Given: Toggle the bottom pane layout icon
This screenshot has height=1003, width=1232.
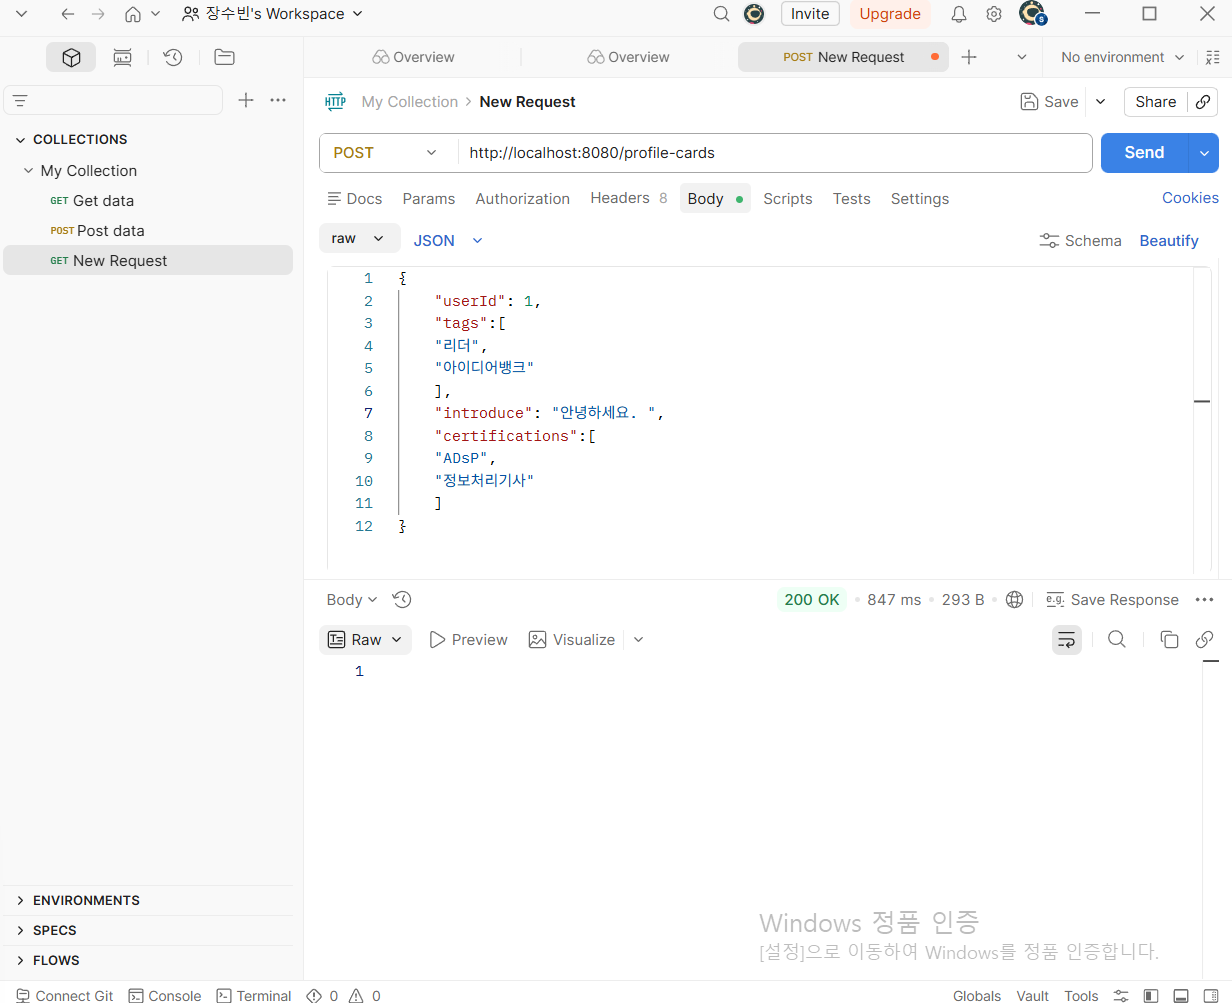Looking at the screenshot, I should click(x=1181, y=996).
